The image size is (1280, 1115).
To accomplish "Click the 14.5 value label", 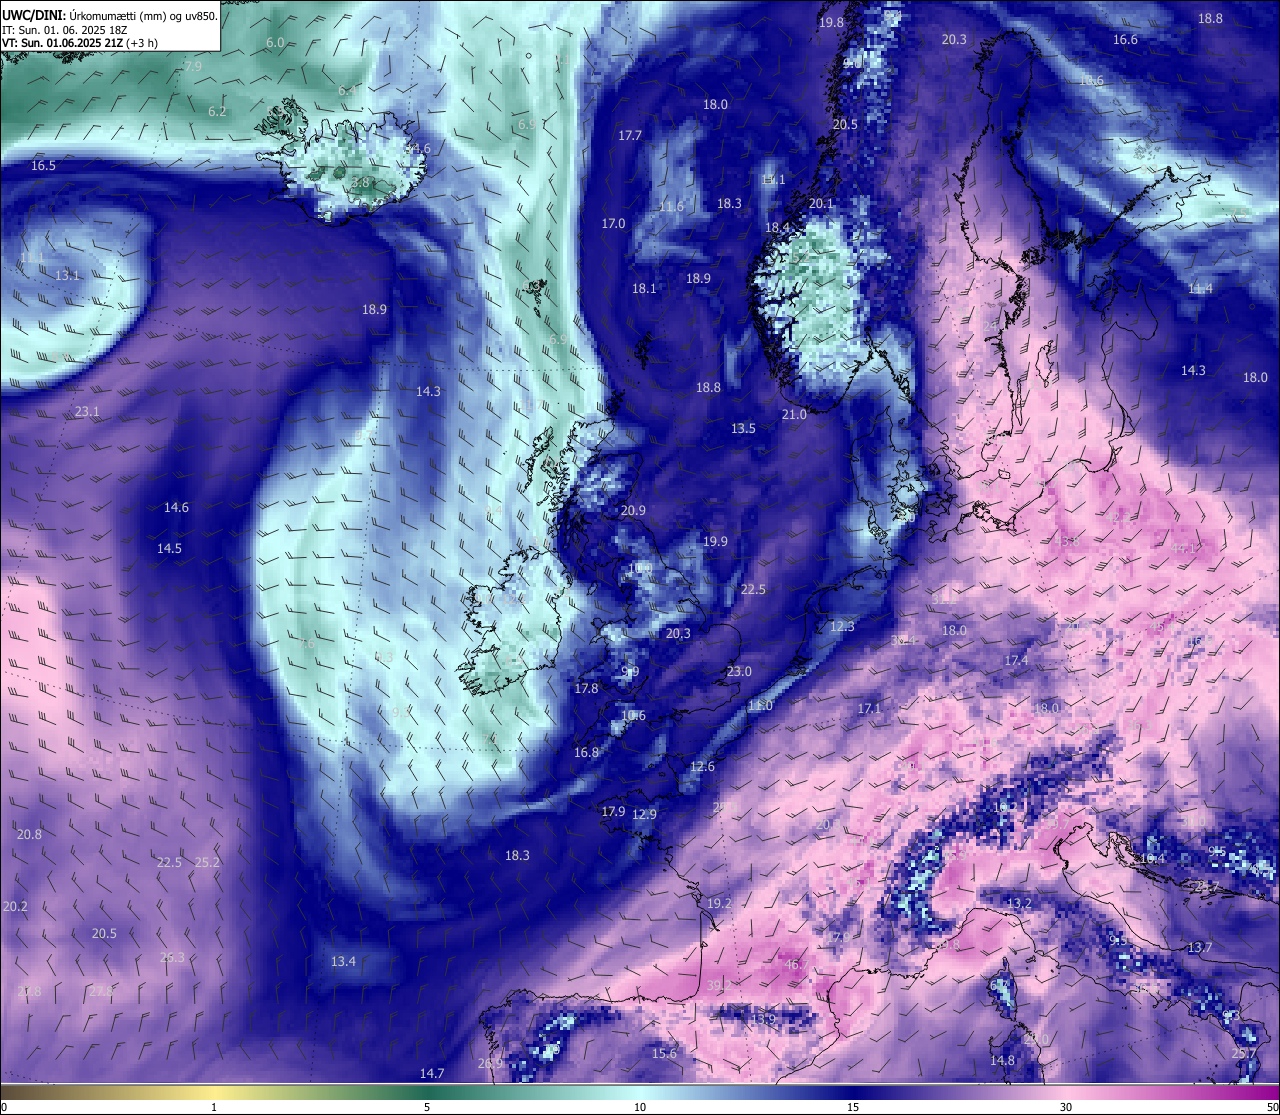I will click(169, 549).
